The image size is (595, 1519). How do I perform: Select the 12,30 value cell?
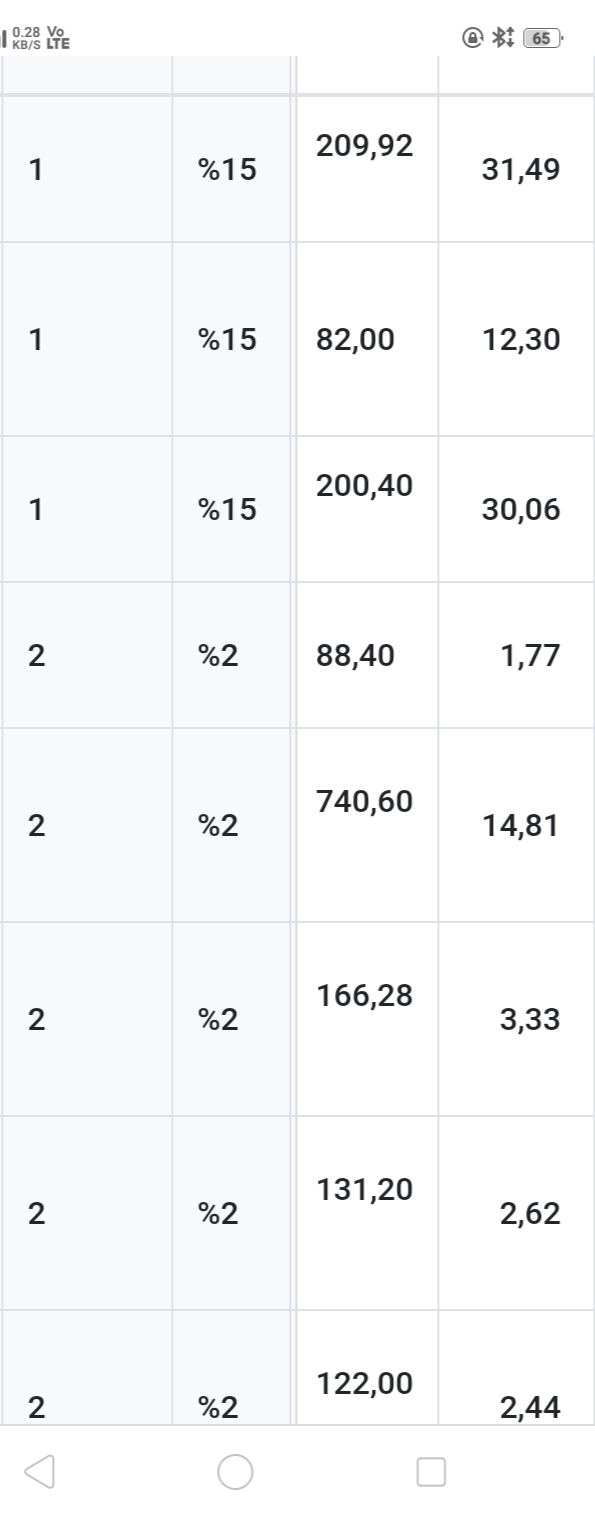click(x=516, y=339)
